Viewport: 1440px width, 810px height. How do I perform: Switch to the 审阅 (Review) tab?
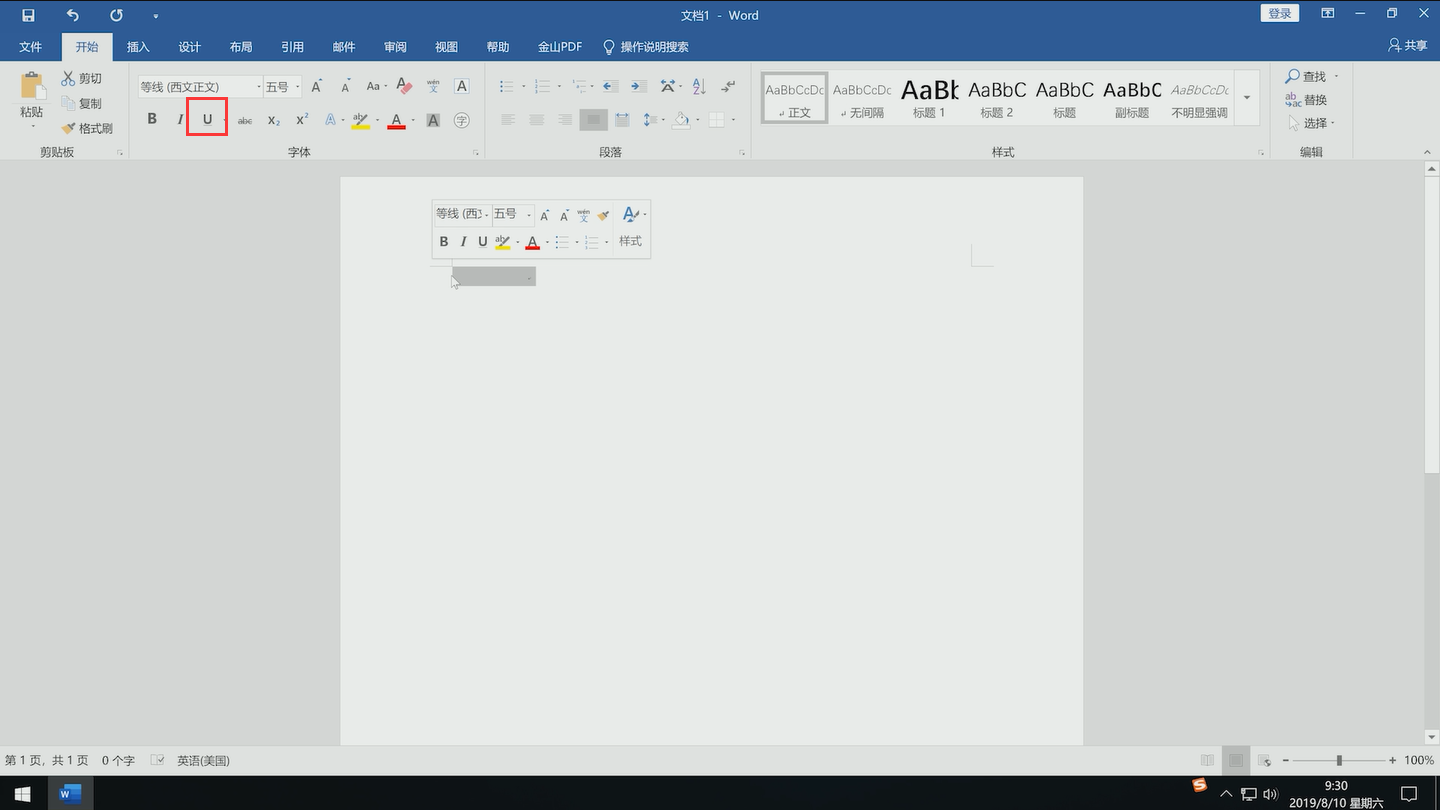395,47
